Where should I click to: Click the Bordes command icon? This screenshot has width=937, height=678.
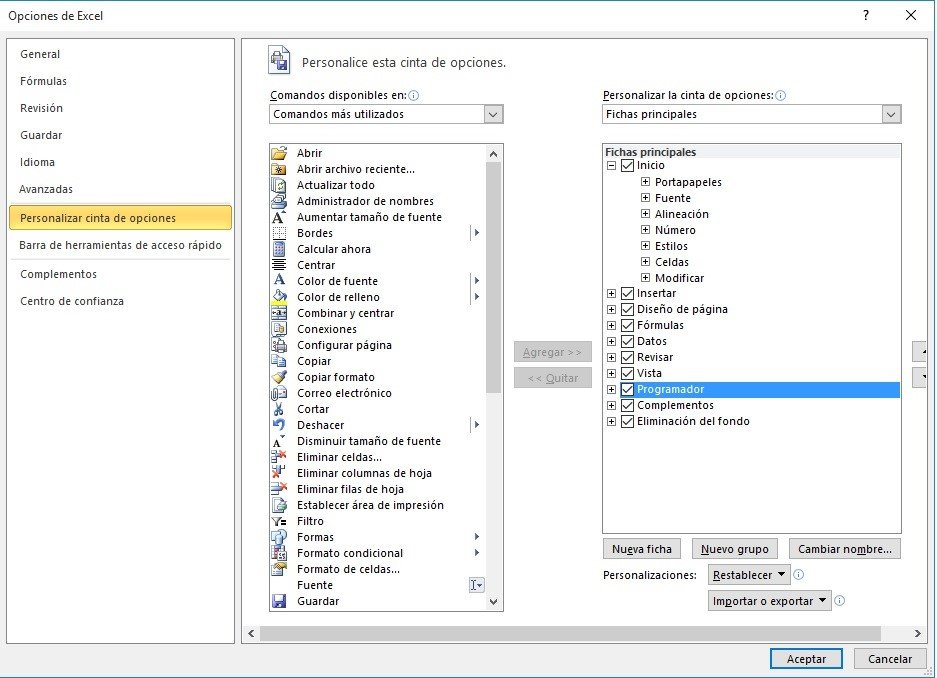pyautogui.click(x=279, y=233)
